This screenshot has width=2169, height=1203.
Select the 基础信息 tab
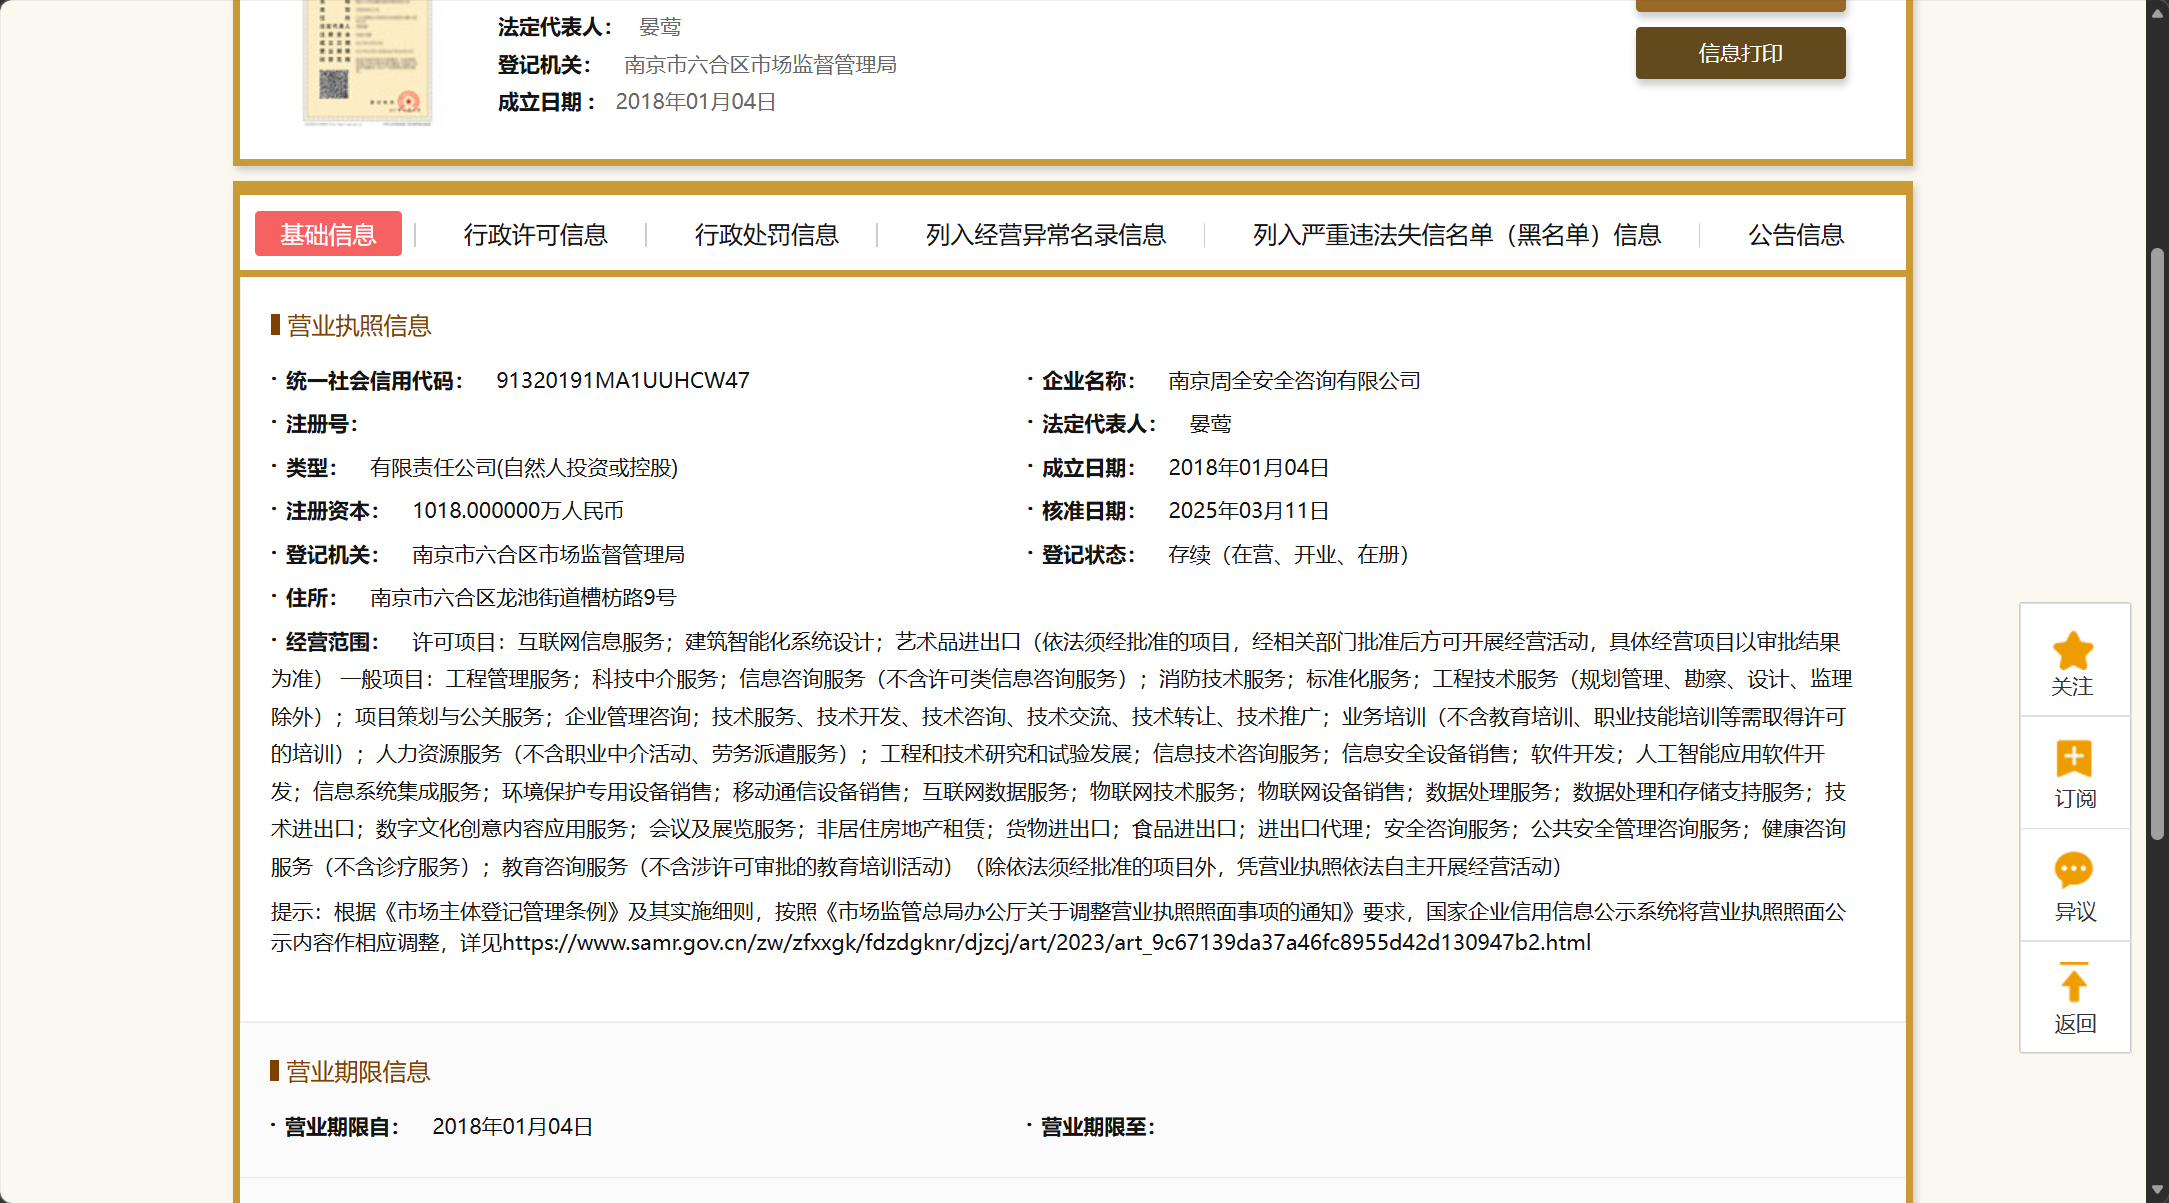pos(328,234)
